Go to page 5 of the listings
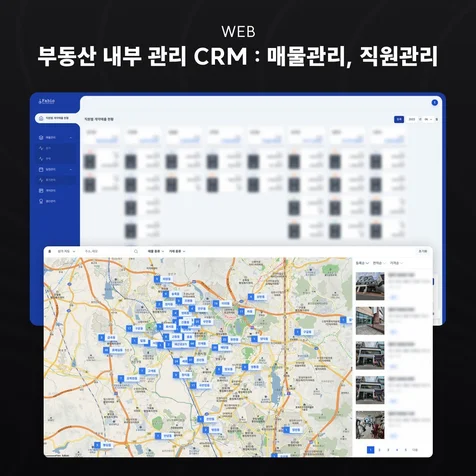Viewport: 476px width, 476px height. (405, 450)
